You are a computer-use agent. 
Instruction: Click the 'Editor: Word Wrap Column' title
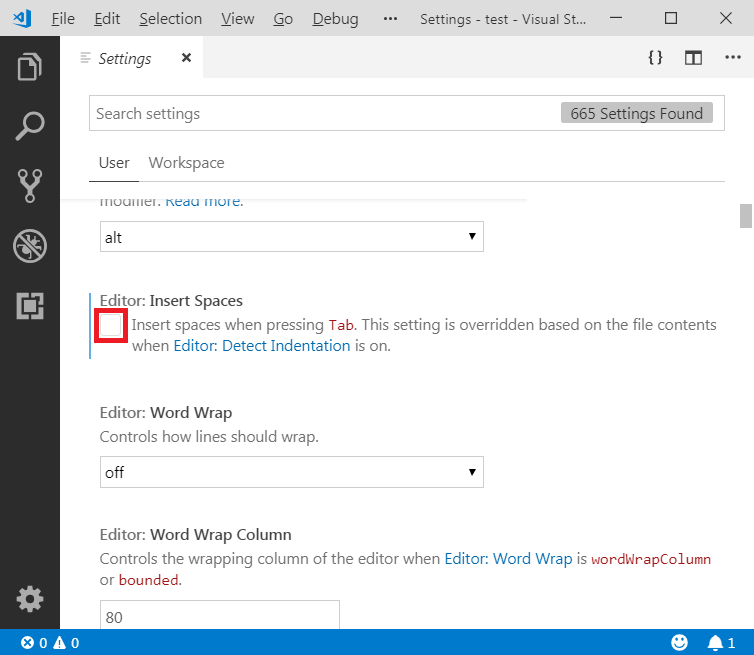196,535
